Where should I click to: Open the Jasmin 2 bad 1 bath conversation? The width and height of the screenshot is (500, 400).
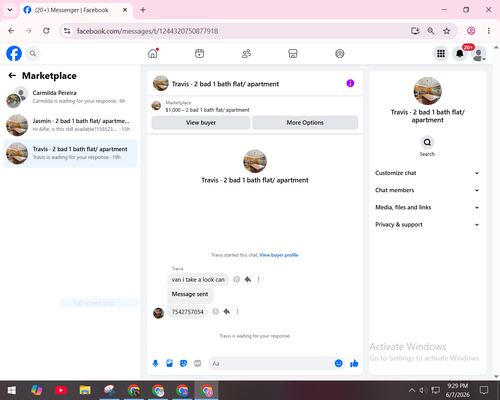click(70, 125)
